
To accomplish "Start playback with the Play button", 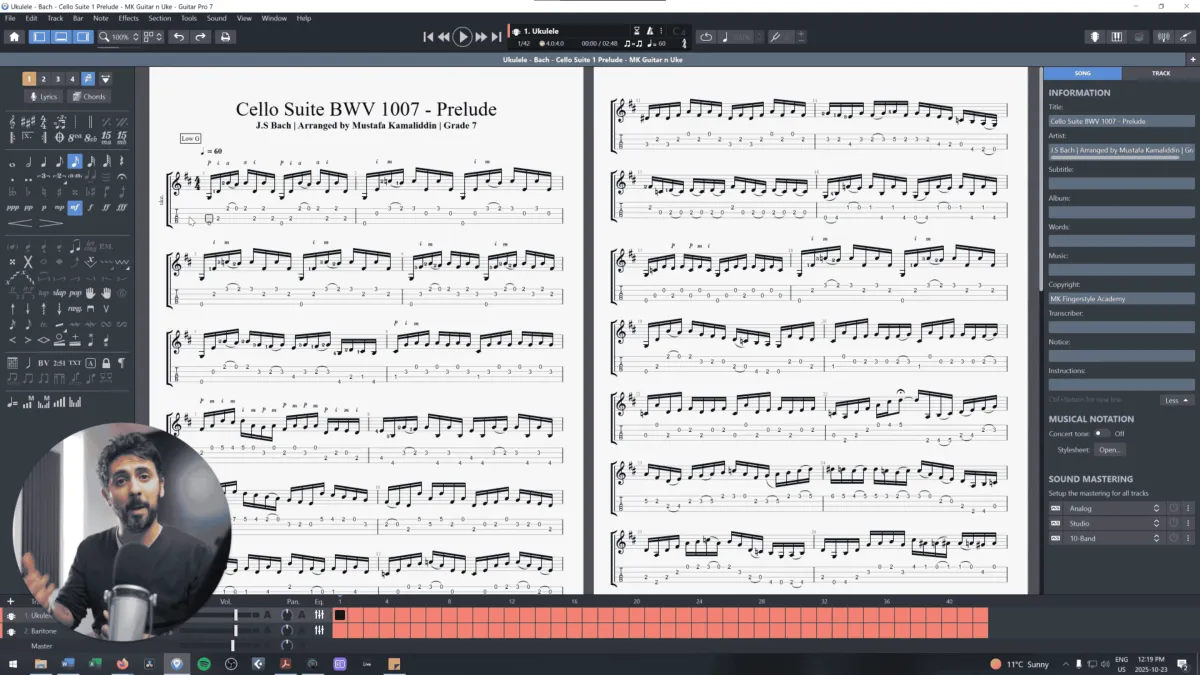I will (462, 37).
